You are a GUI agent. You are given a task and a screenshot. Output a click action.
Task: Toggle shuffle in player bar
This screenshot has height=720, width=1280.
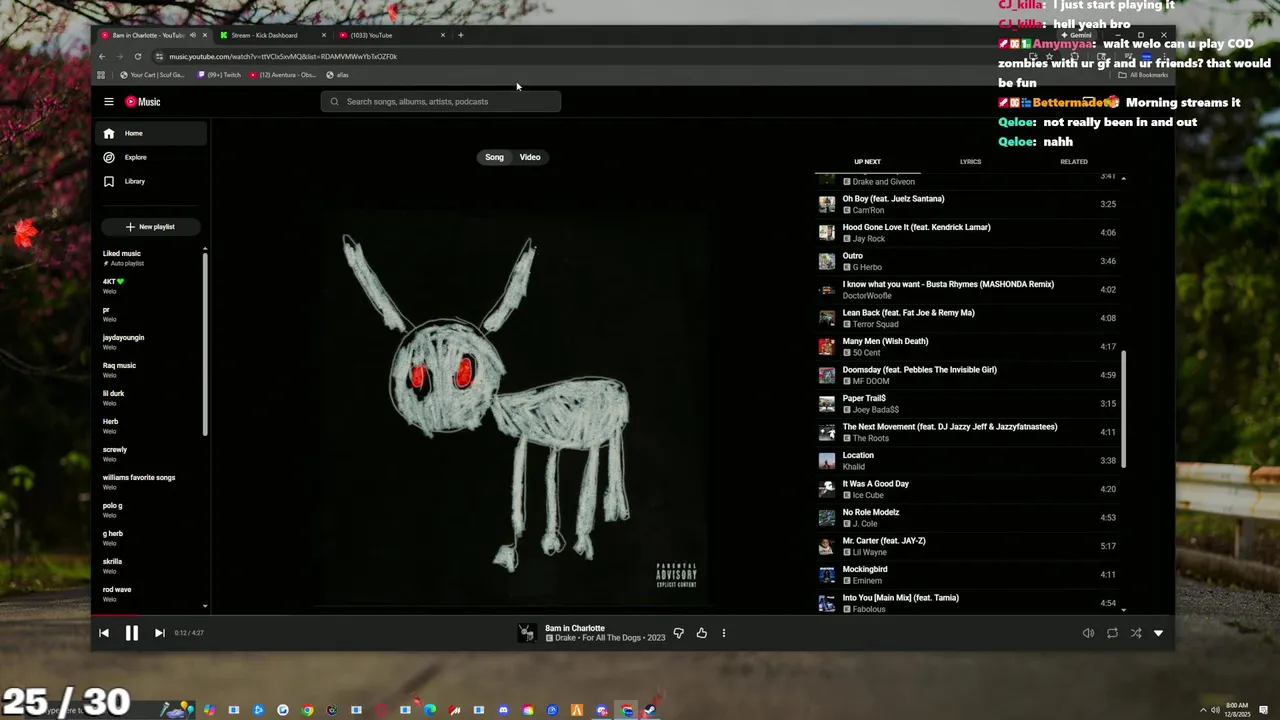click(x=1136, y=633)
